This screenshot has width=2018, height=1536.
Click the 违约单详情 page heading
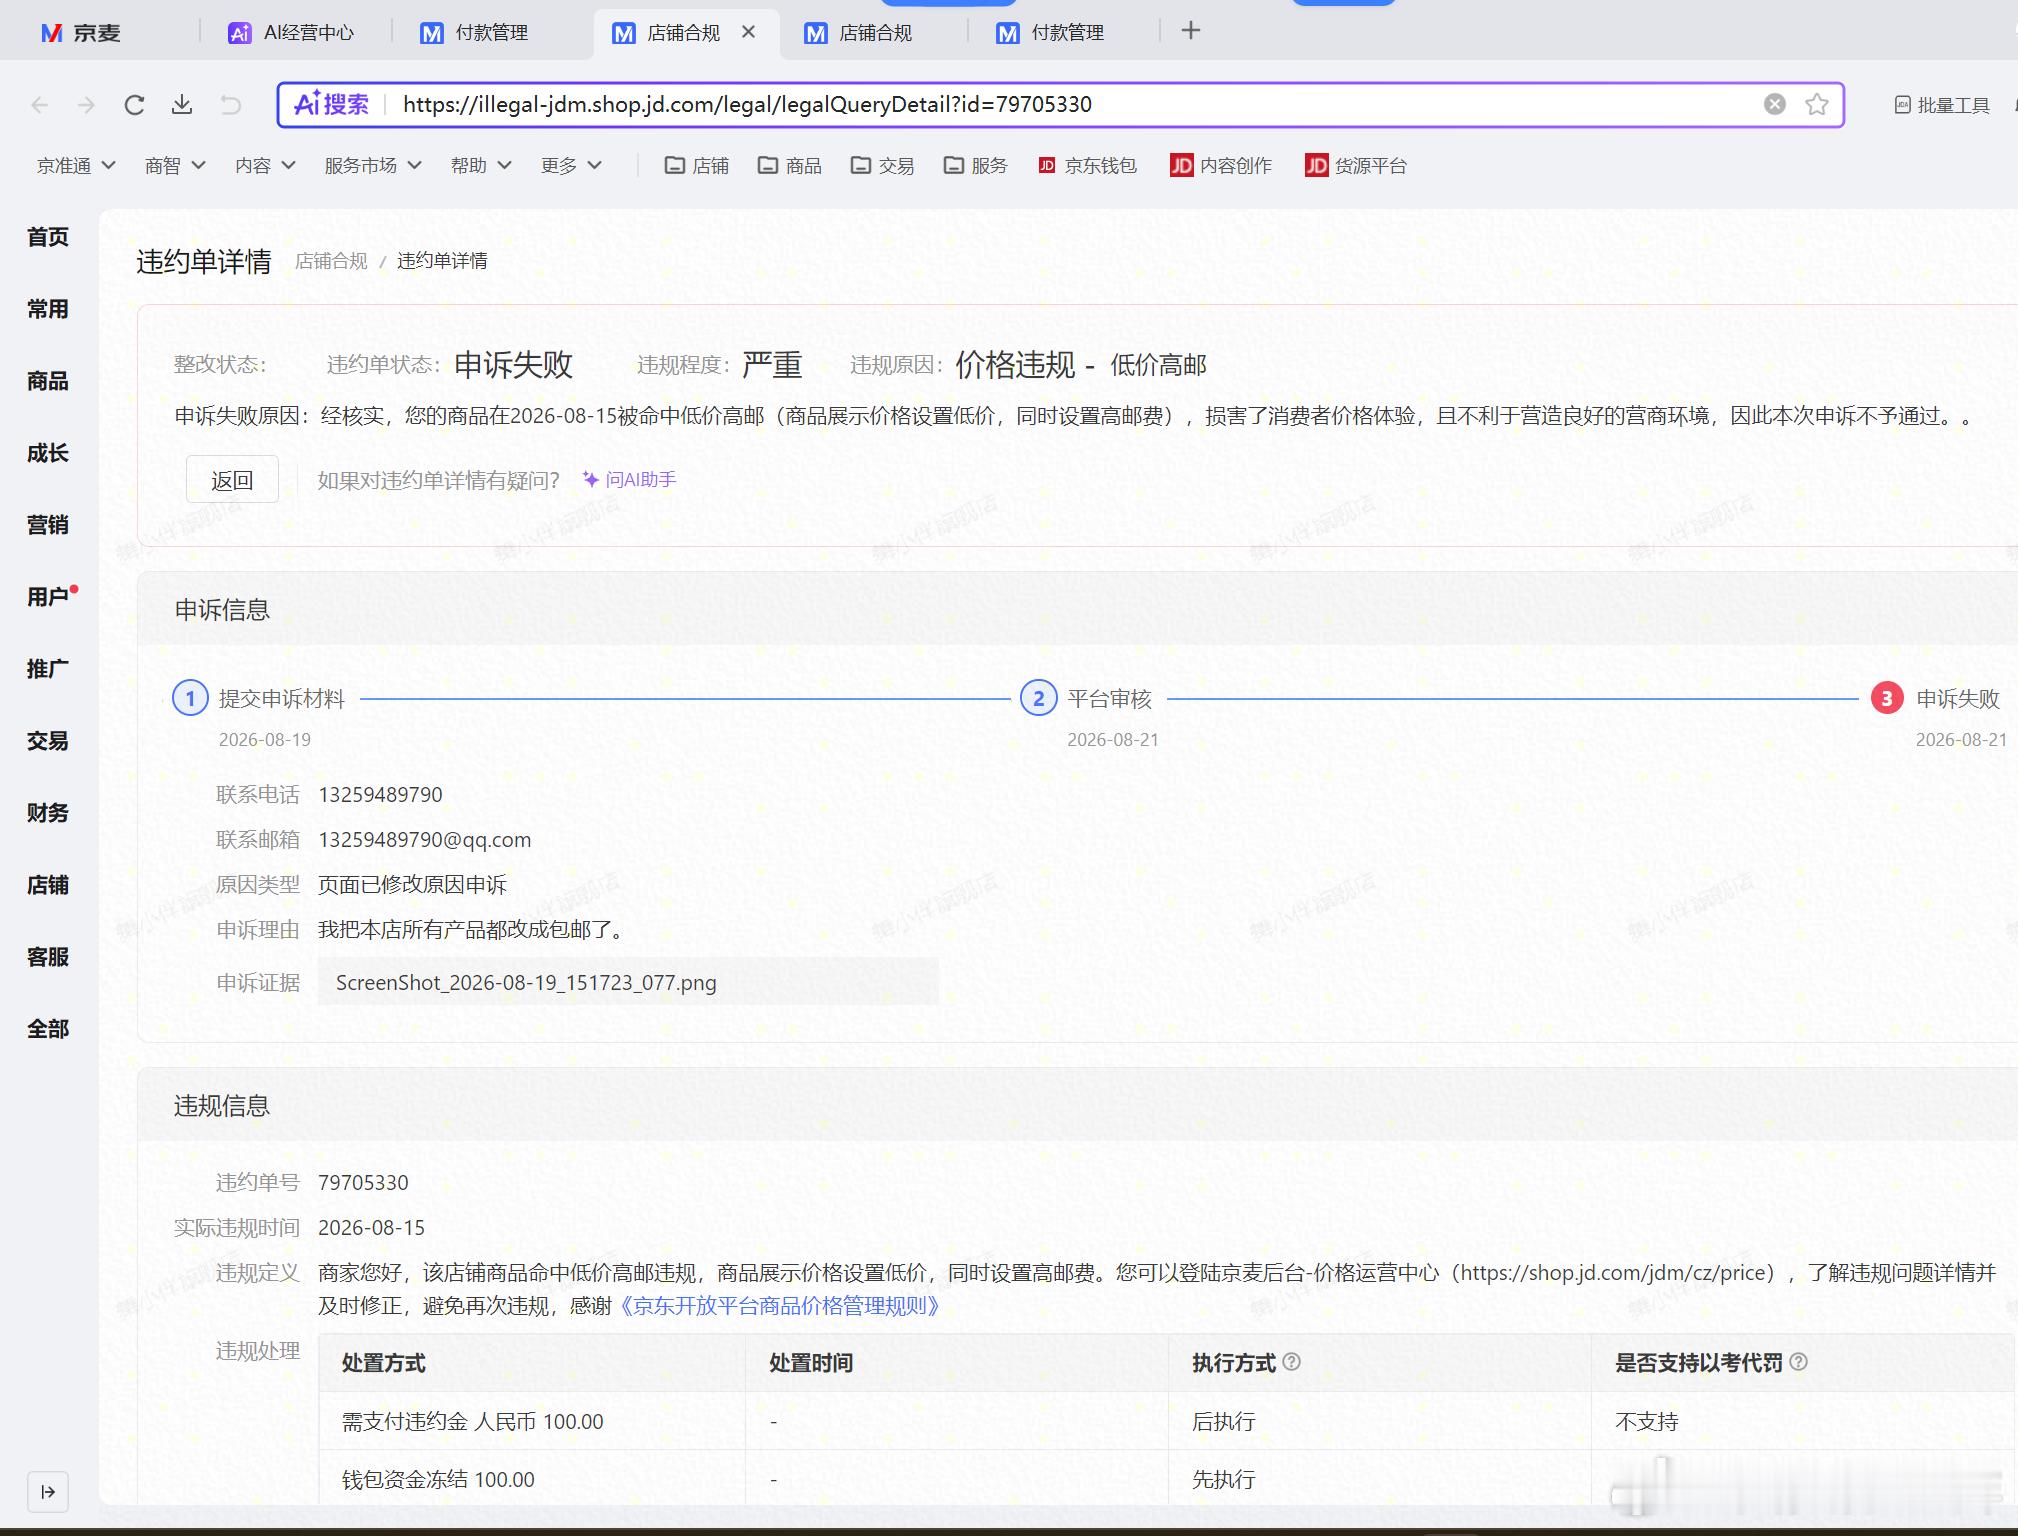[x=204, y=262]
